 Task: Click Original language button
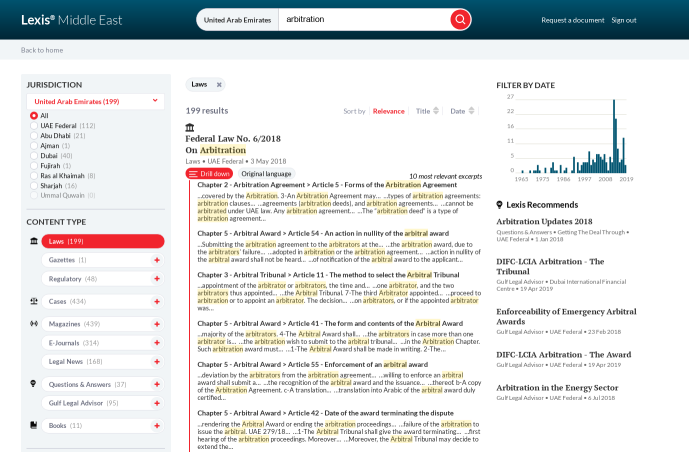[266, 174]
